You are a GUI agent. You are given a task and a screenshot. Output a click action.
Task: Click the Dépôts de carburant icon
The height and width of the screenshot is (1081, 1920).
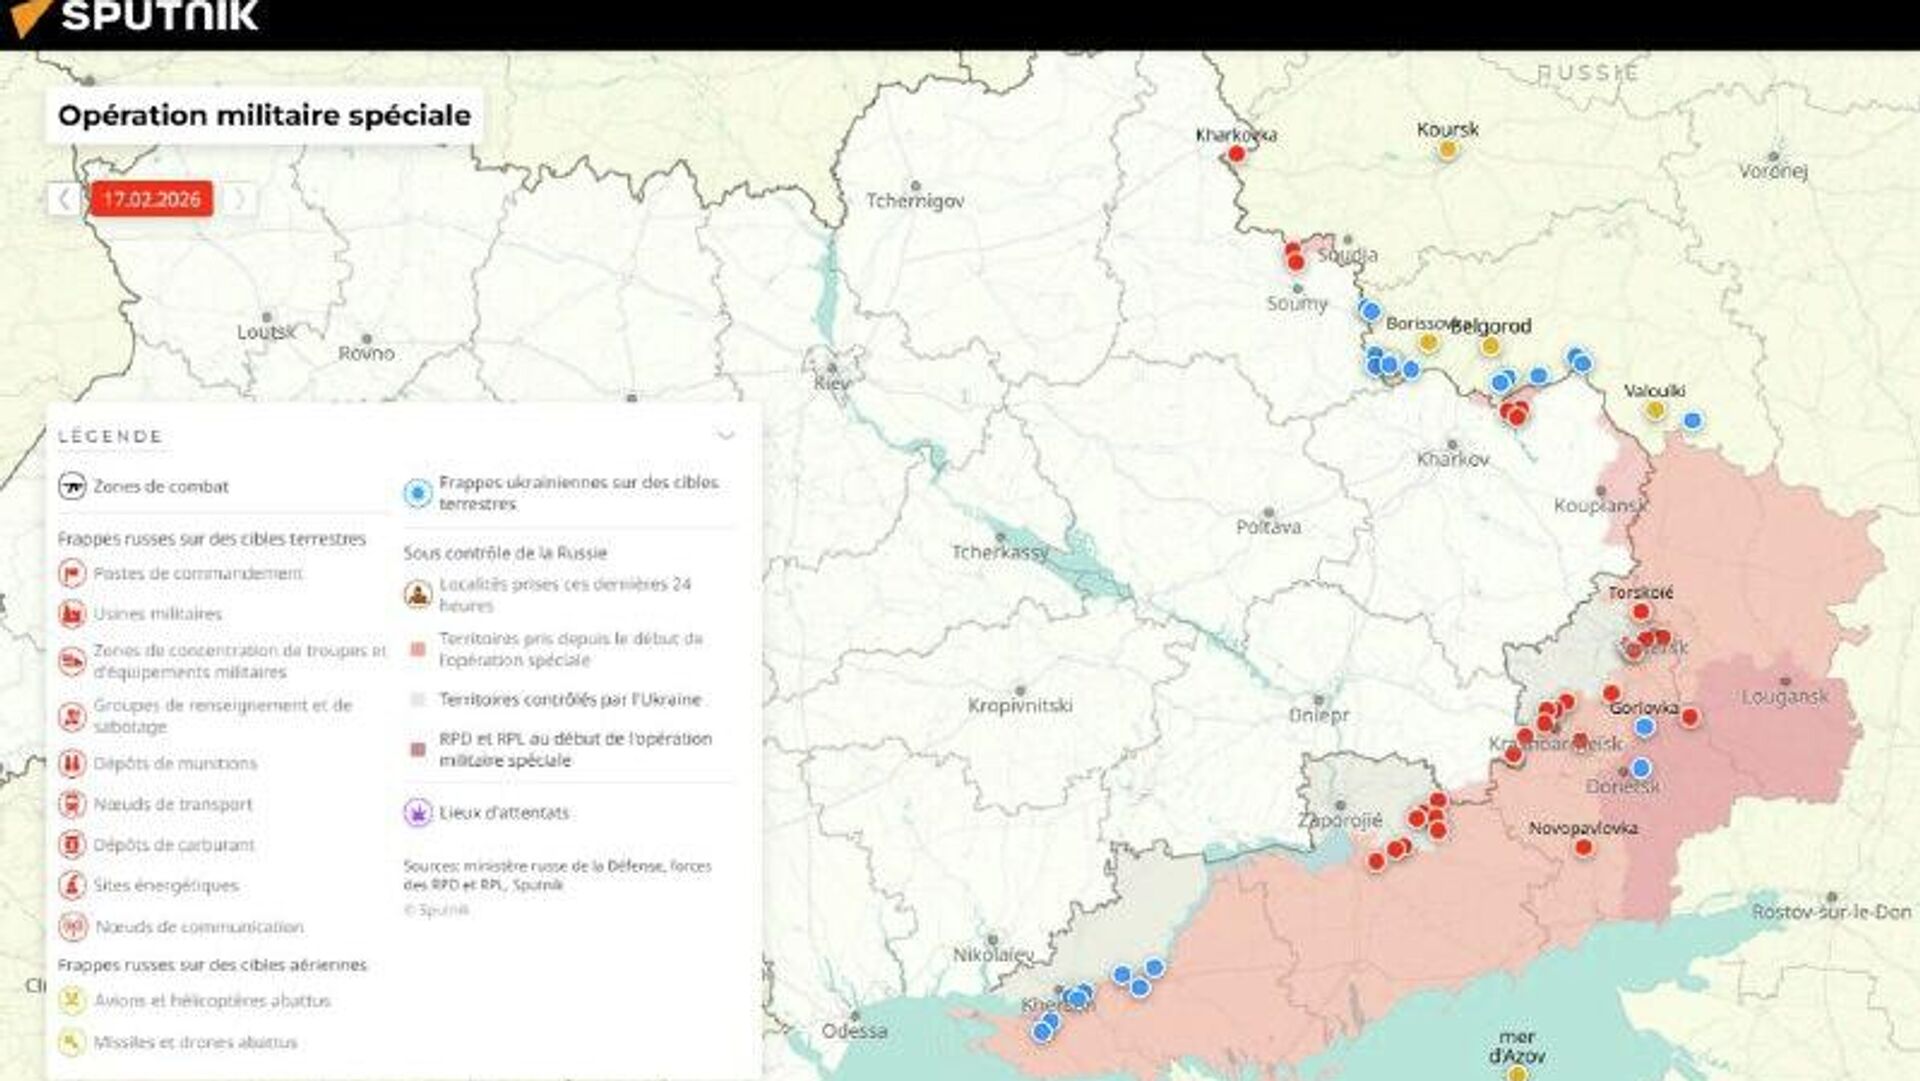pyautogui.click(x=72, y=845)
